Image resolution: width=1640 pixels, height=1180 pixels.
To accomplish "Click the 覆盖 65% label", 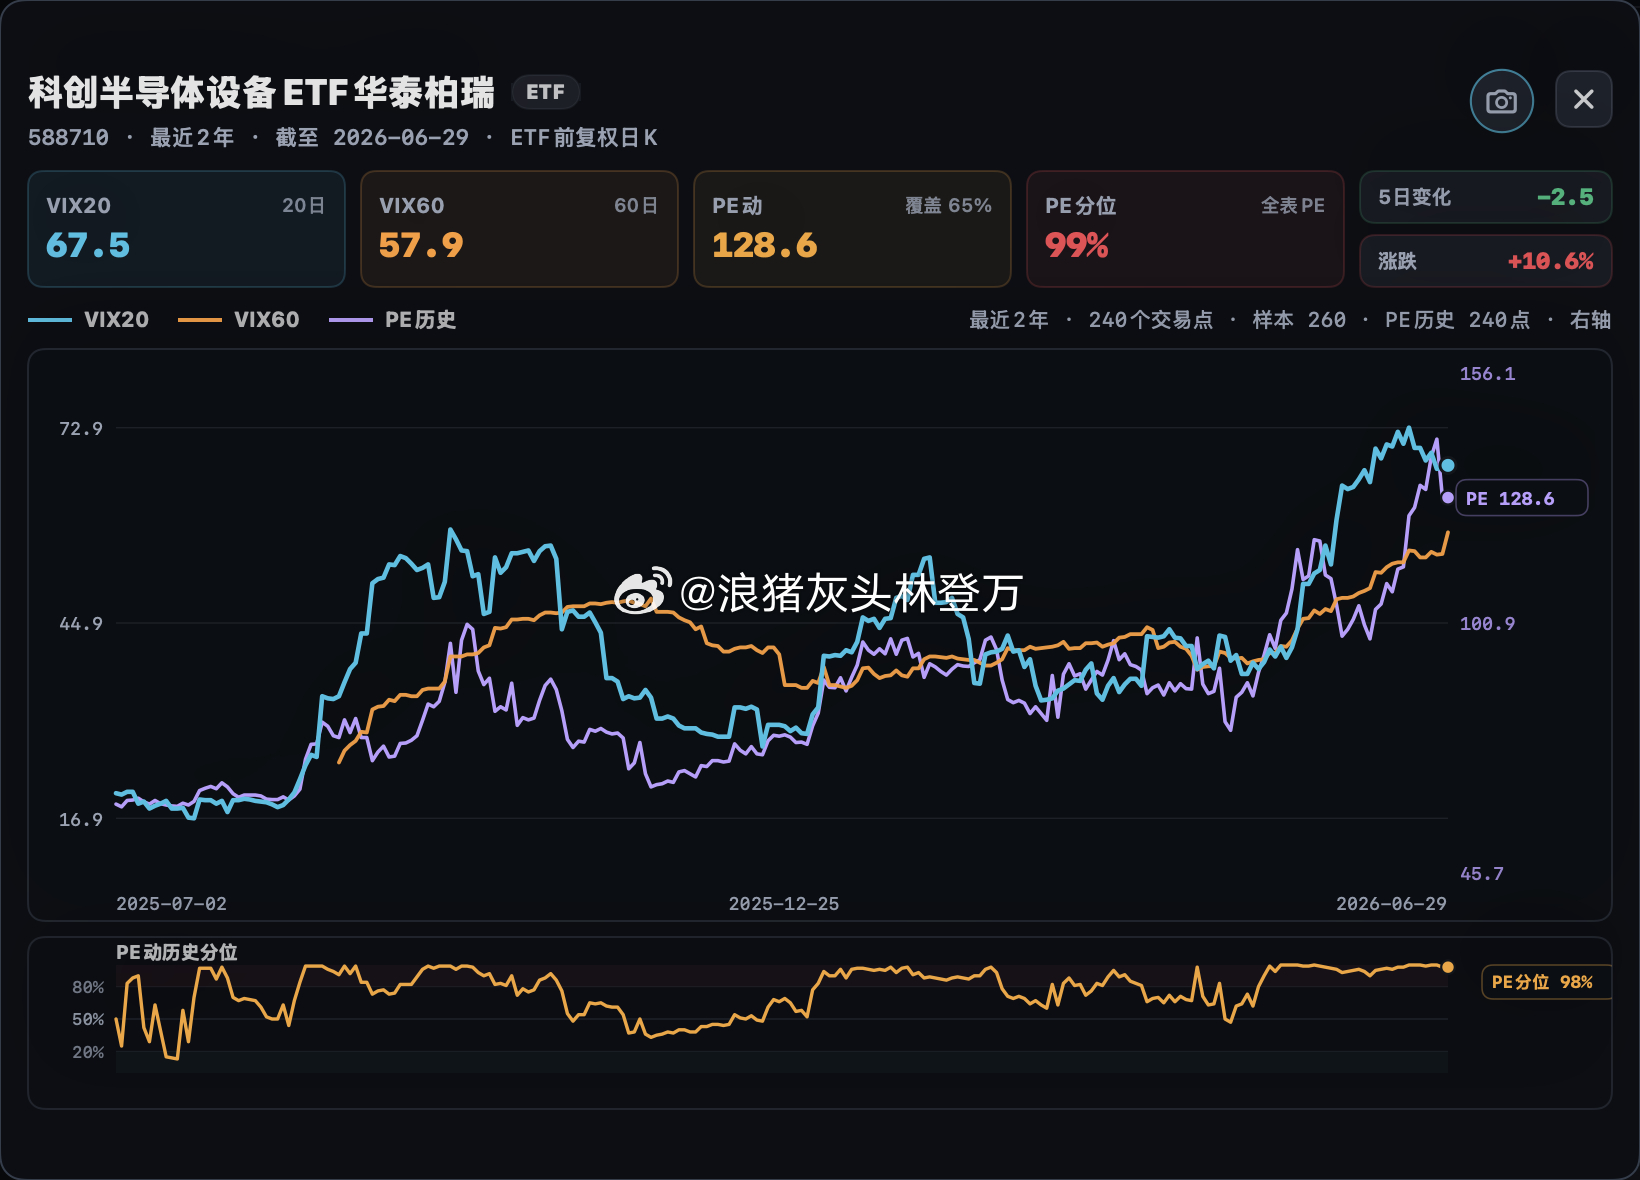I will (948, 205).
